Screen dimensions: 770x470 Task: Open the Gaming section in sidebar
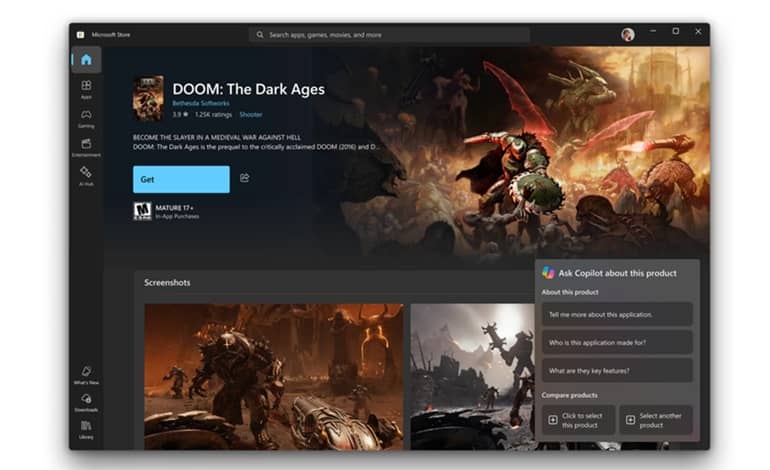pos(86,118)
